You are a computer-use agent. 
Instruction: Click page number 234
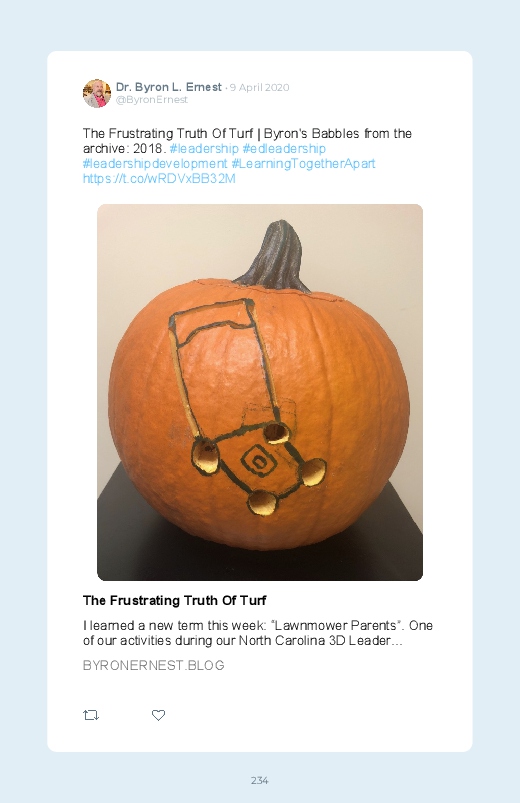[x=260, y=780]
